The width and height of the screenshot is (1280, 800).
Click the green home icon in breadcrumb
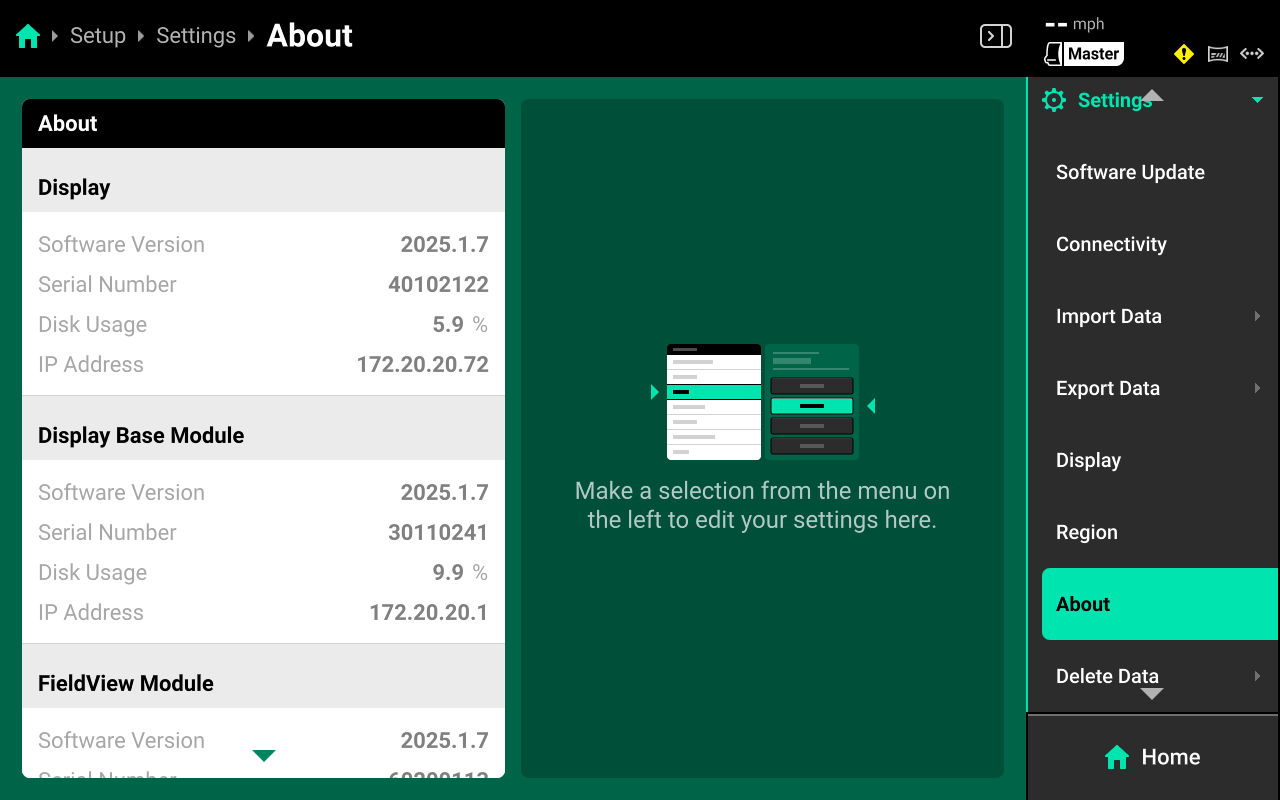(28, 37)
